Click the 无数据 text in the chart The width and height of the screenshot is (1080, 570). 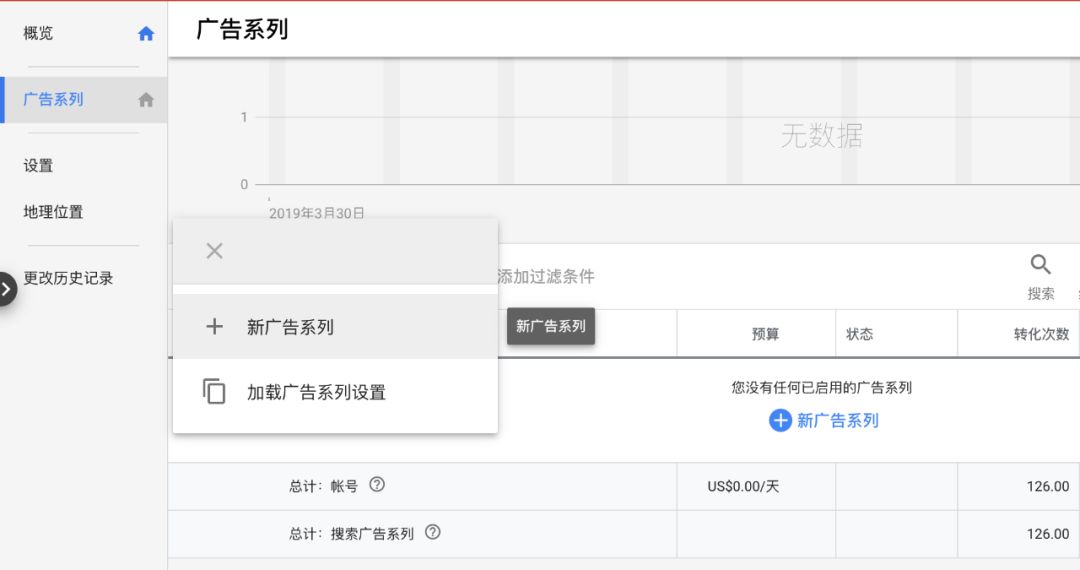click(822, 136)
